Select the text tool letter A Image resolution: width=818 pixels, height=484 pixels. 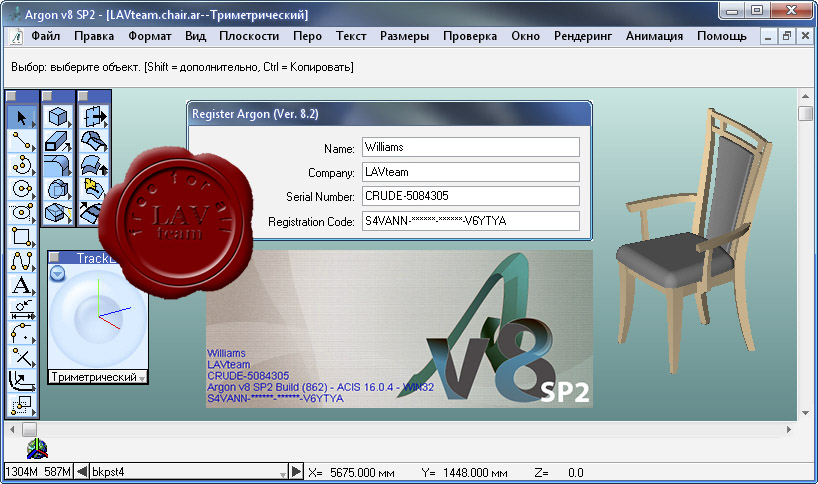pyautogui.click(x=22, y=285)
